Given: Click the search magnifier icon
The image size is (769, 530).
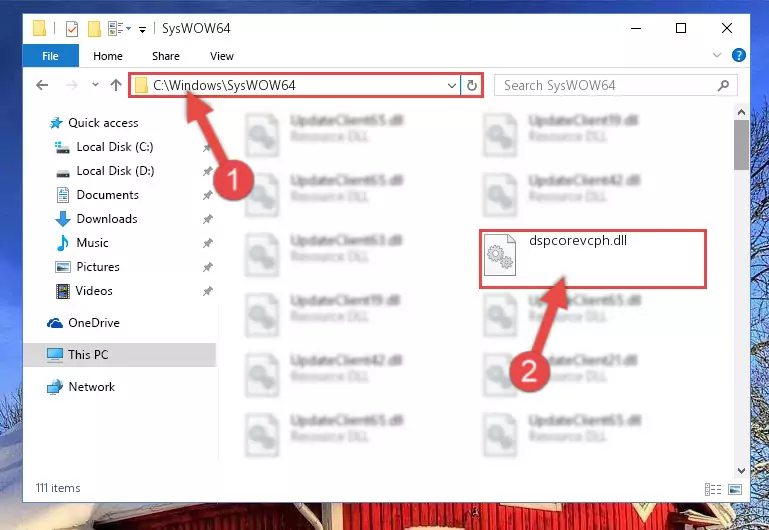Looking at the screenshot, I should [723, 86].
